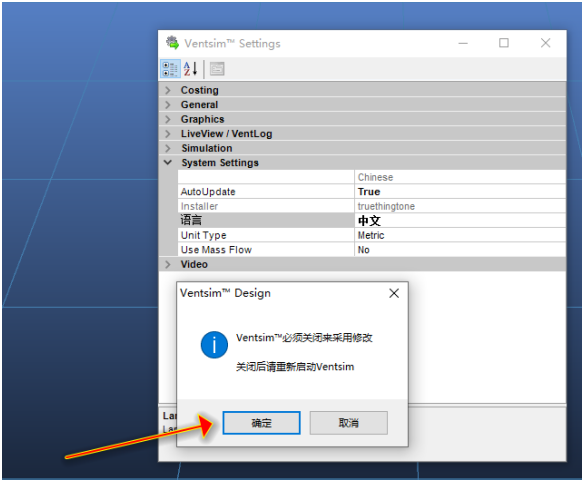The height and width of the screenshot is (482, 584).
Task: Expand the Simulation category
Action: [168, 148]
